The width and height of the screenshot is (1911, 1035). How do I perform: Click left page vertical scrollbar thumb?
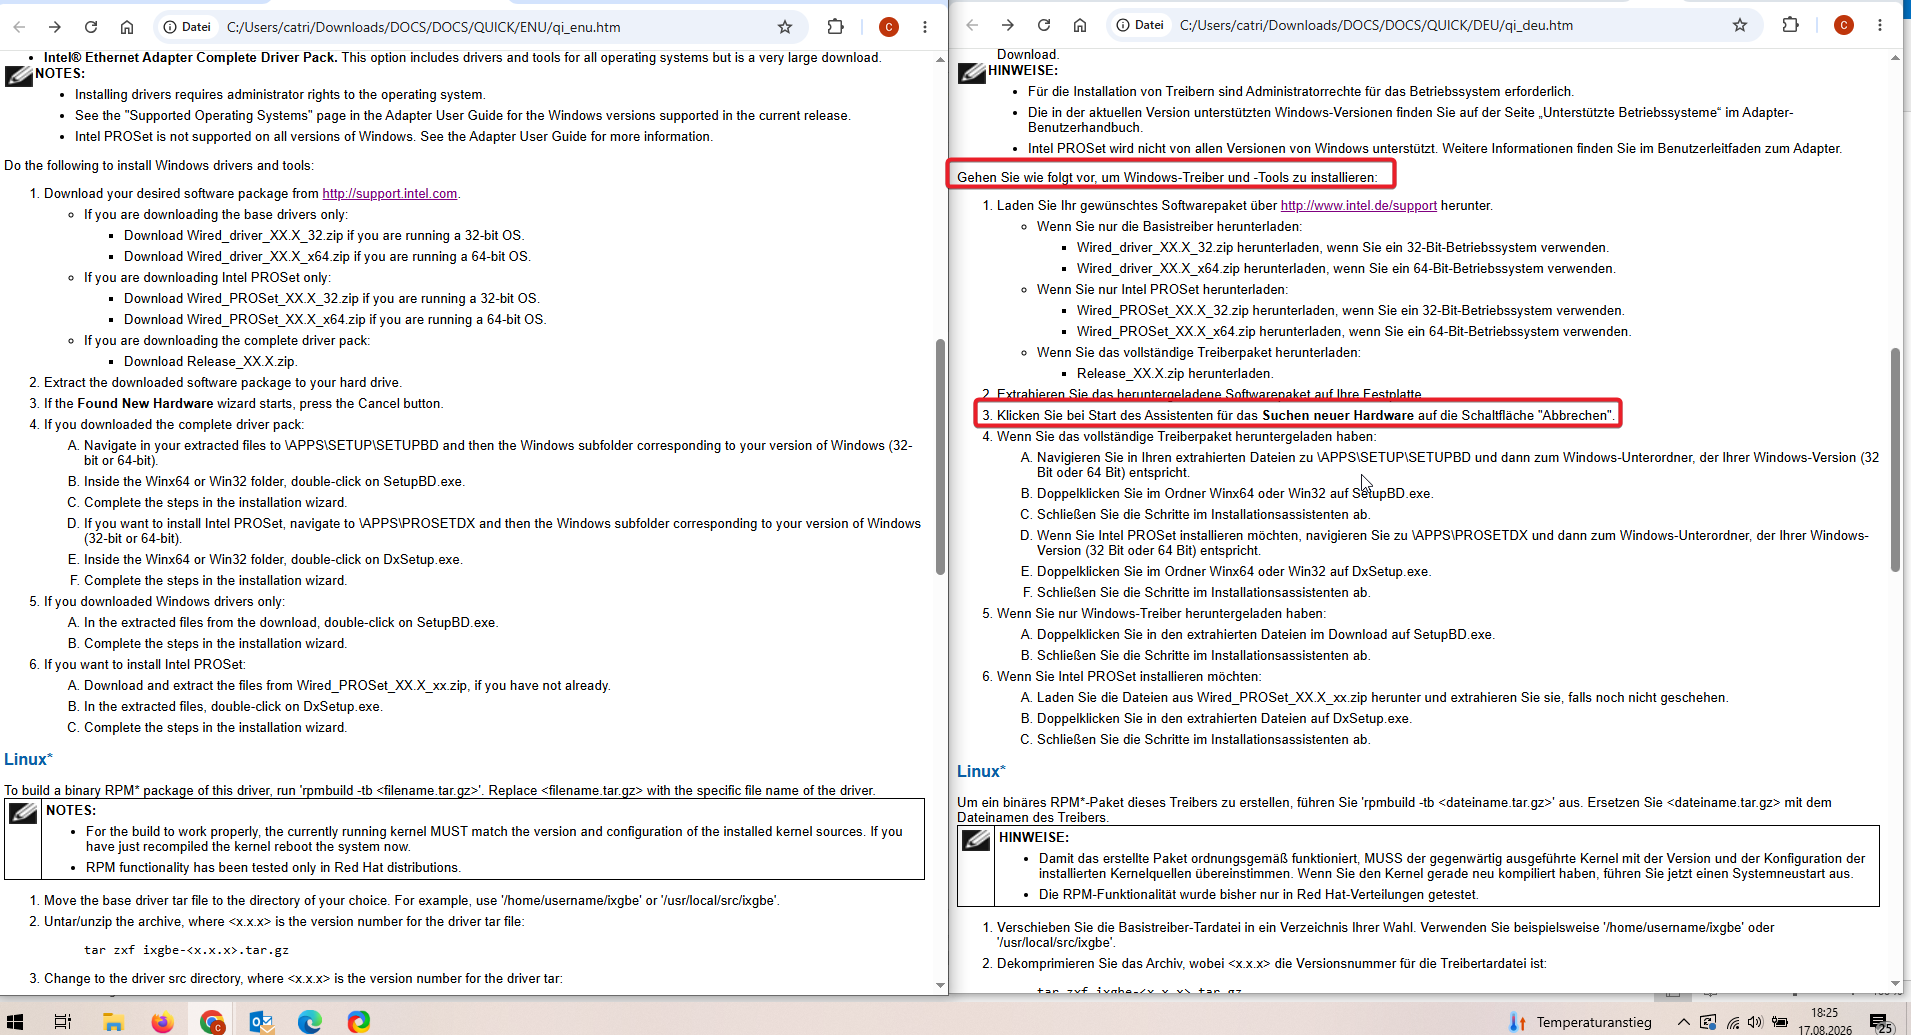tap(940, 457)
